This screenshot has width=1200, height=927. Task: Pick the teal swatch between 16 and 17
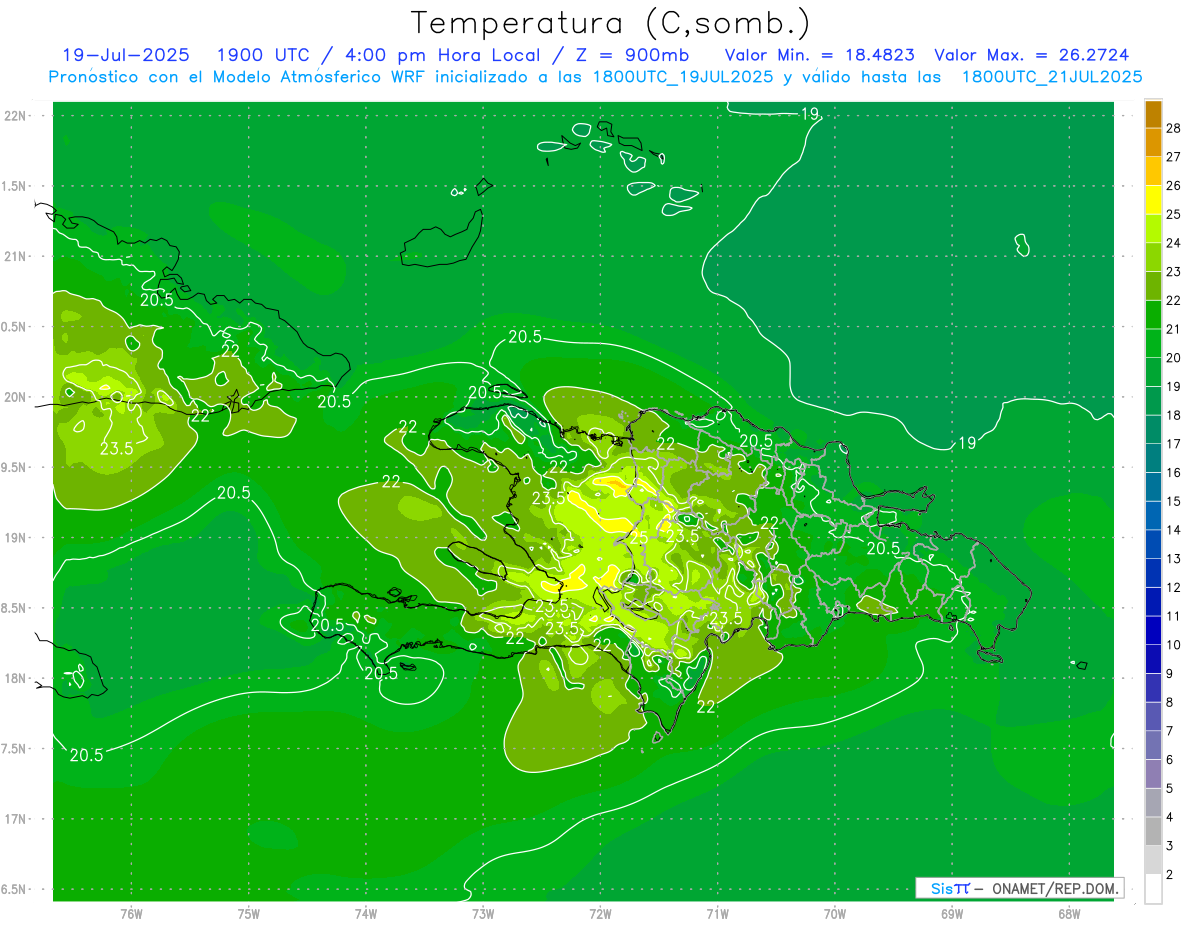(1153, 458)
